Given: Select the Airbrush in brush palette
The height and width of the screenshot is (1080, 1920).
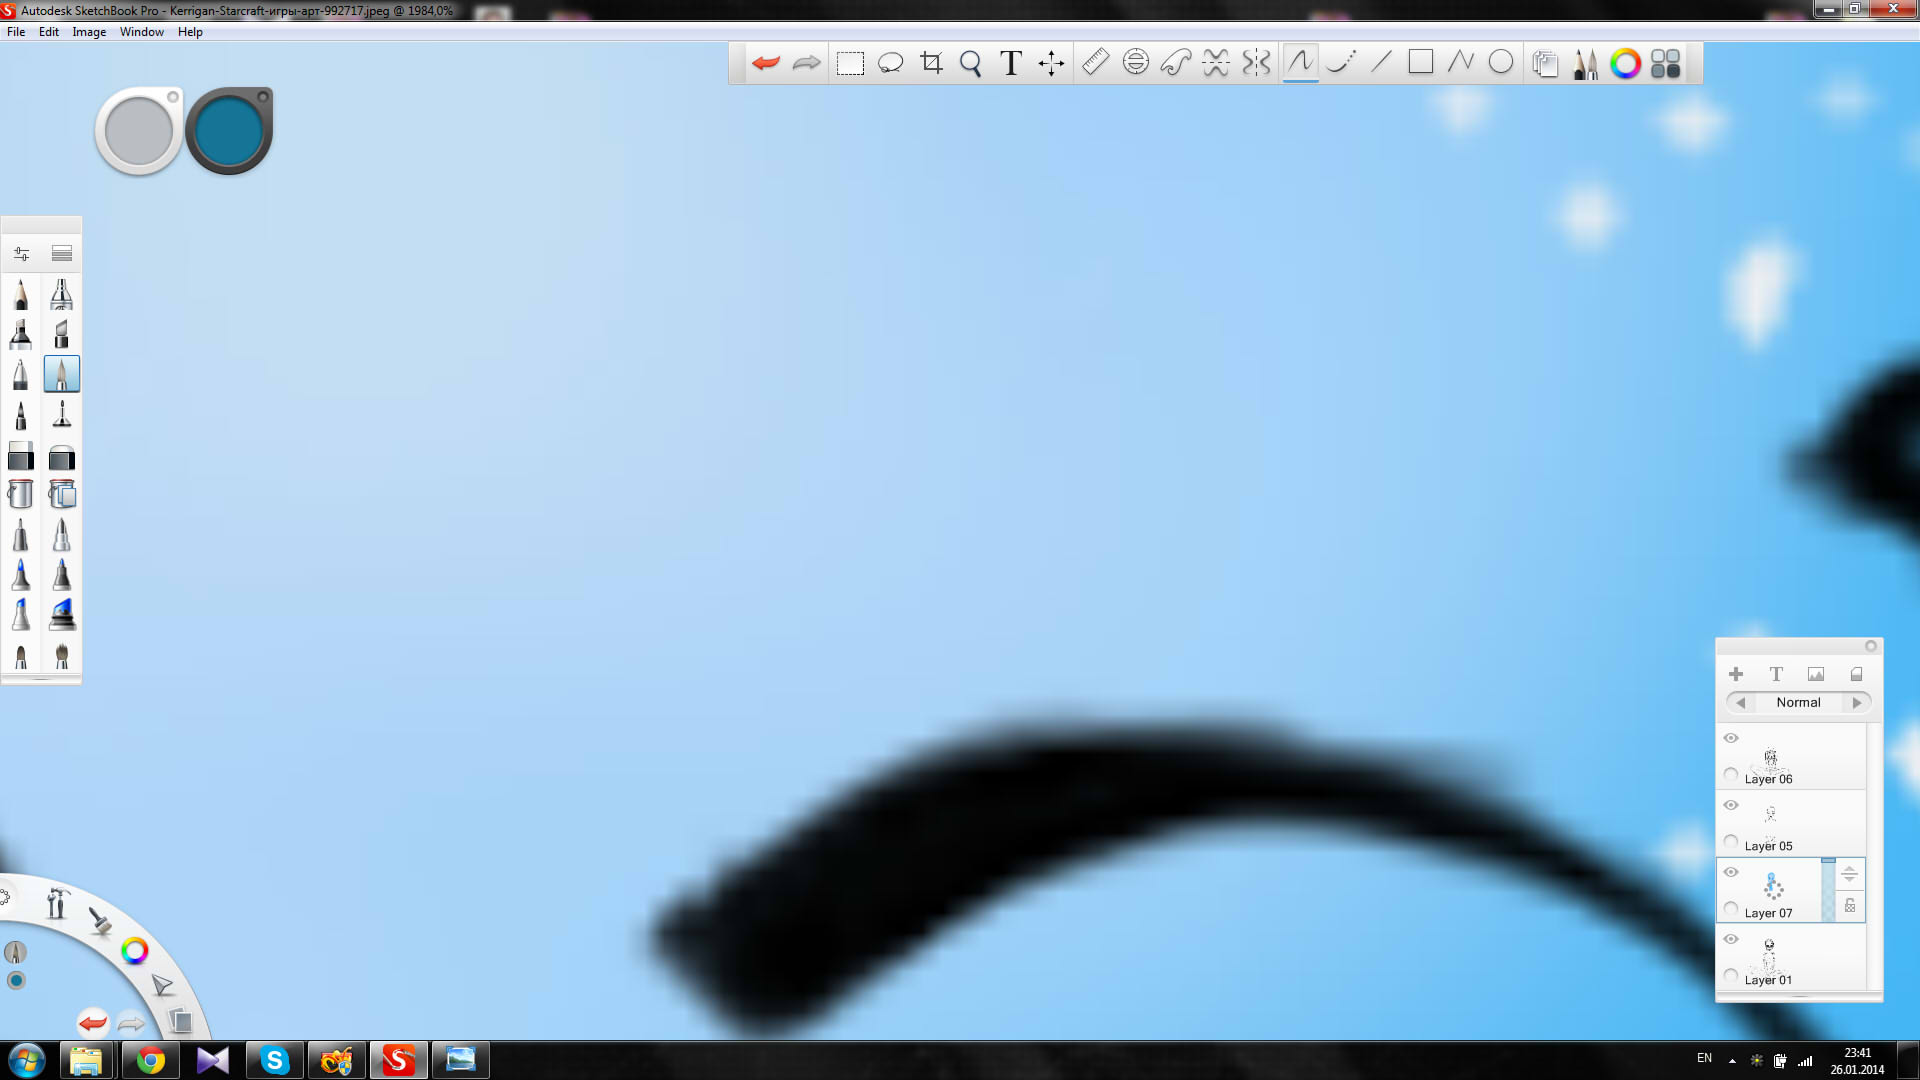Looking at the screenshot, I should [62, 294].
